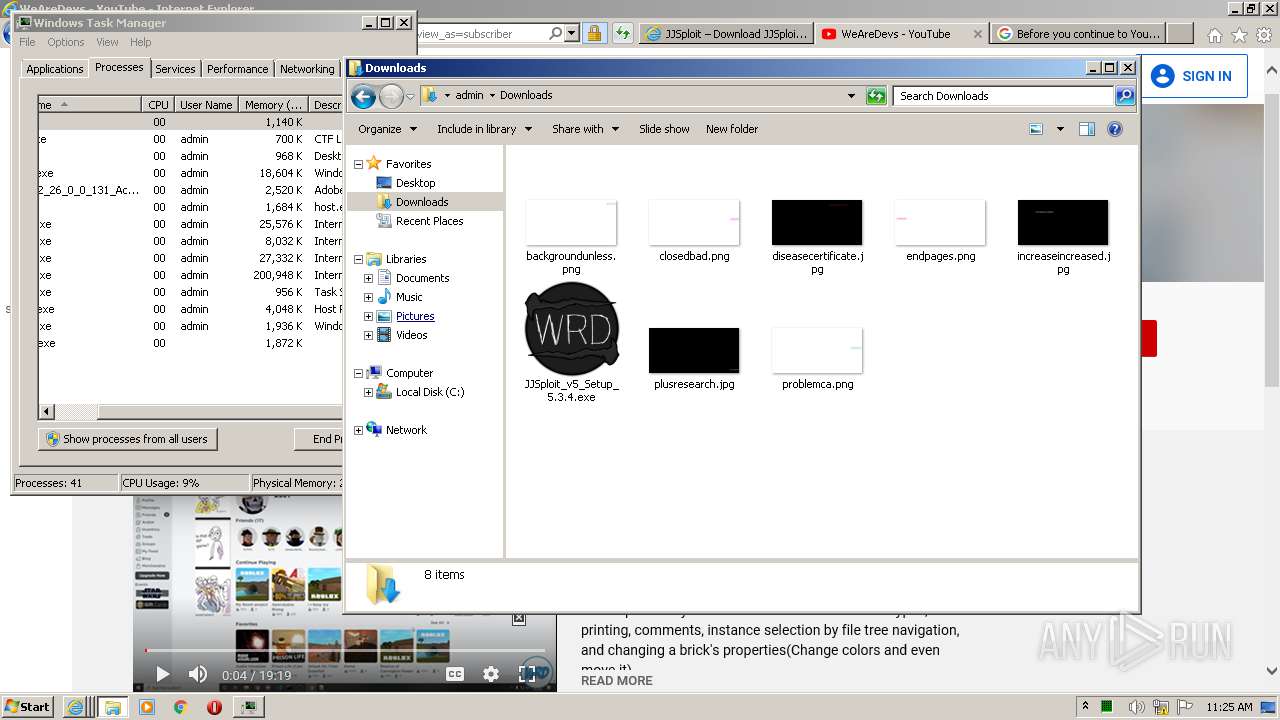
Task: Open the views options dropdown arrow
Action: click(1060, 129)
